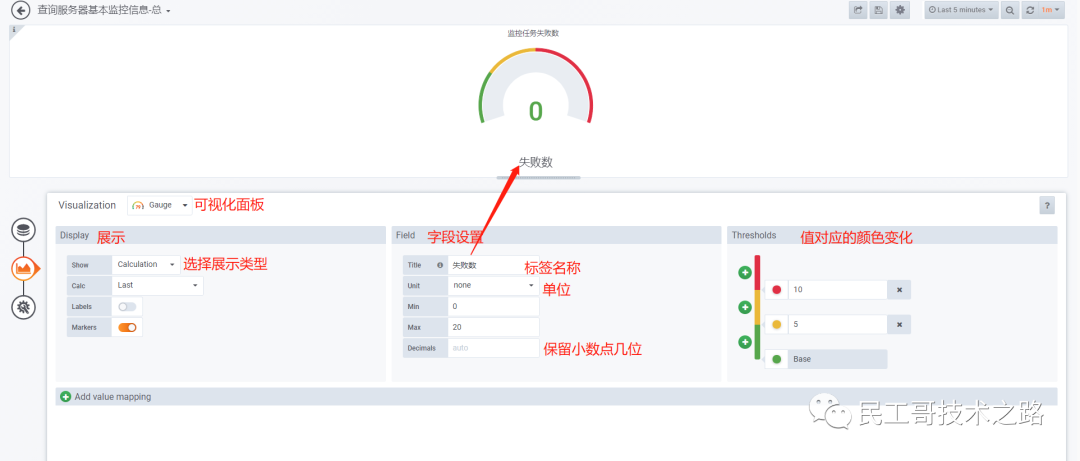Viewport: 1080px width, 461px height.
Task: Open the green Base color picker
Action: point(777,360)
